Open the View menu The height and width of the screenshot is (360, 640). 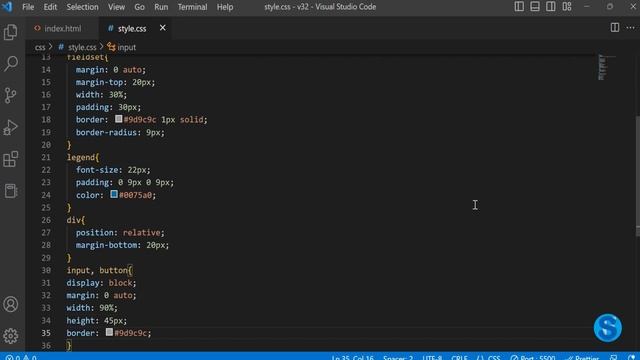(116, 7)
